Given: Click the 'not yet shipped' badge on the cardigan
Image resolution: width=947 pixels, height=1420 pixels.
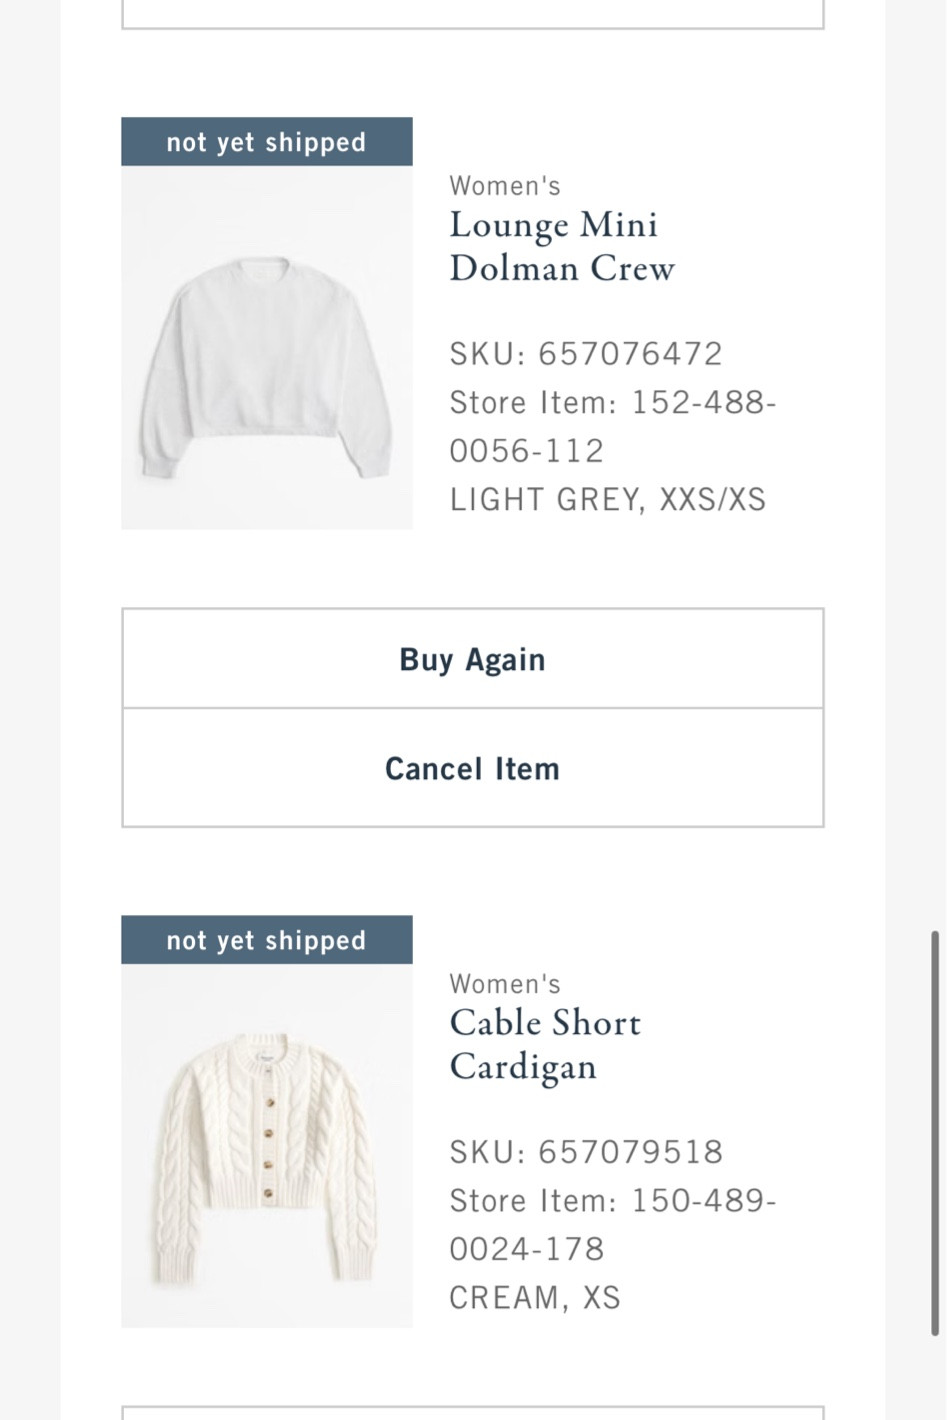Looking at the screenshot, I should 266,939.
